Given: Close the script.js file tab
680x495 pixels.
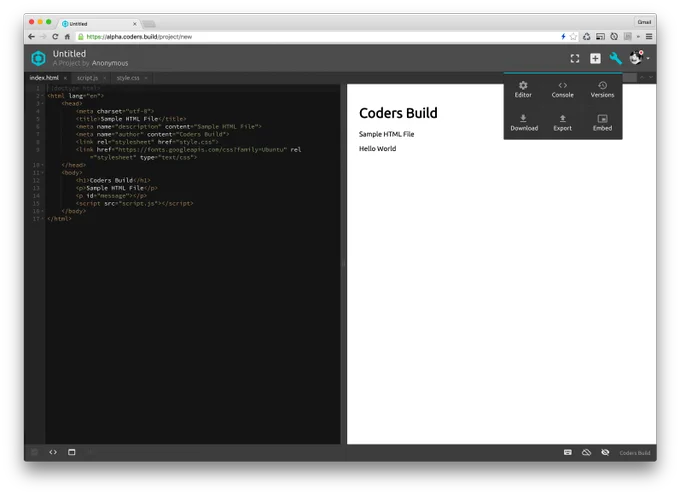Looking at the screenshot, I should point(105,78).
